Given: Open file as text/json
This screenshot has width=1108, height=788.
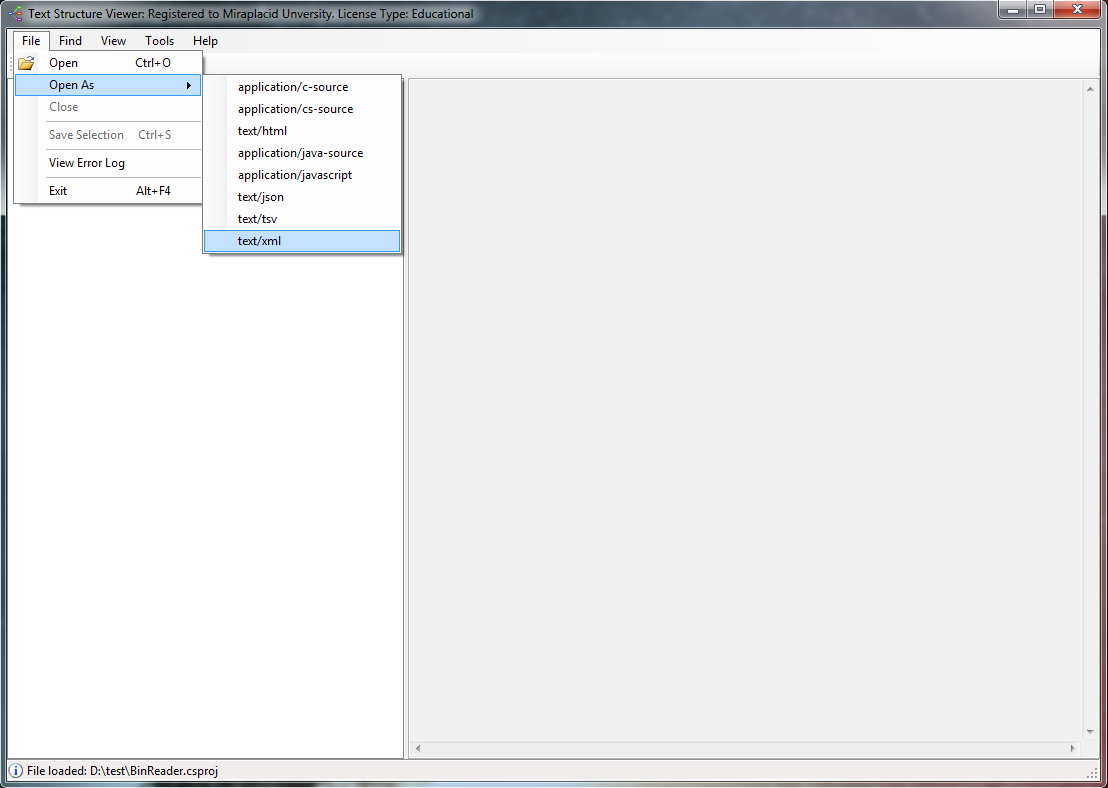Looking at the screenshot, I should pyautogui.click(x=302, y=196).
